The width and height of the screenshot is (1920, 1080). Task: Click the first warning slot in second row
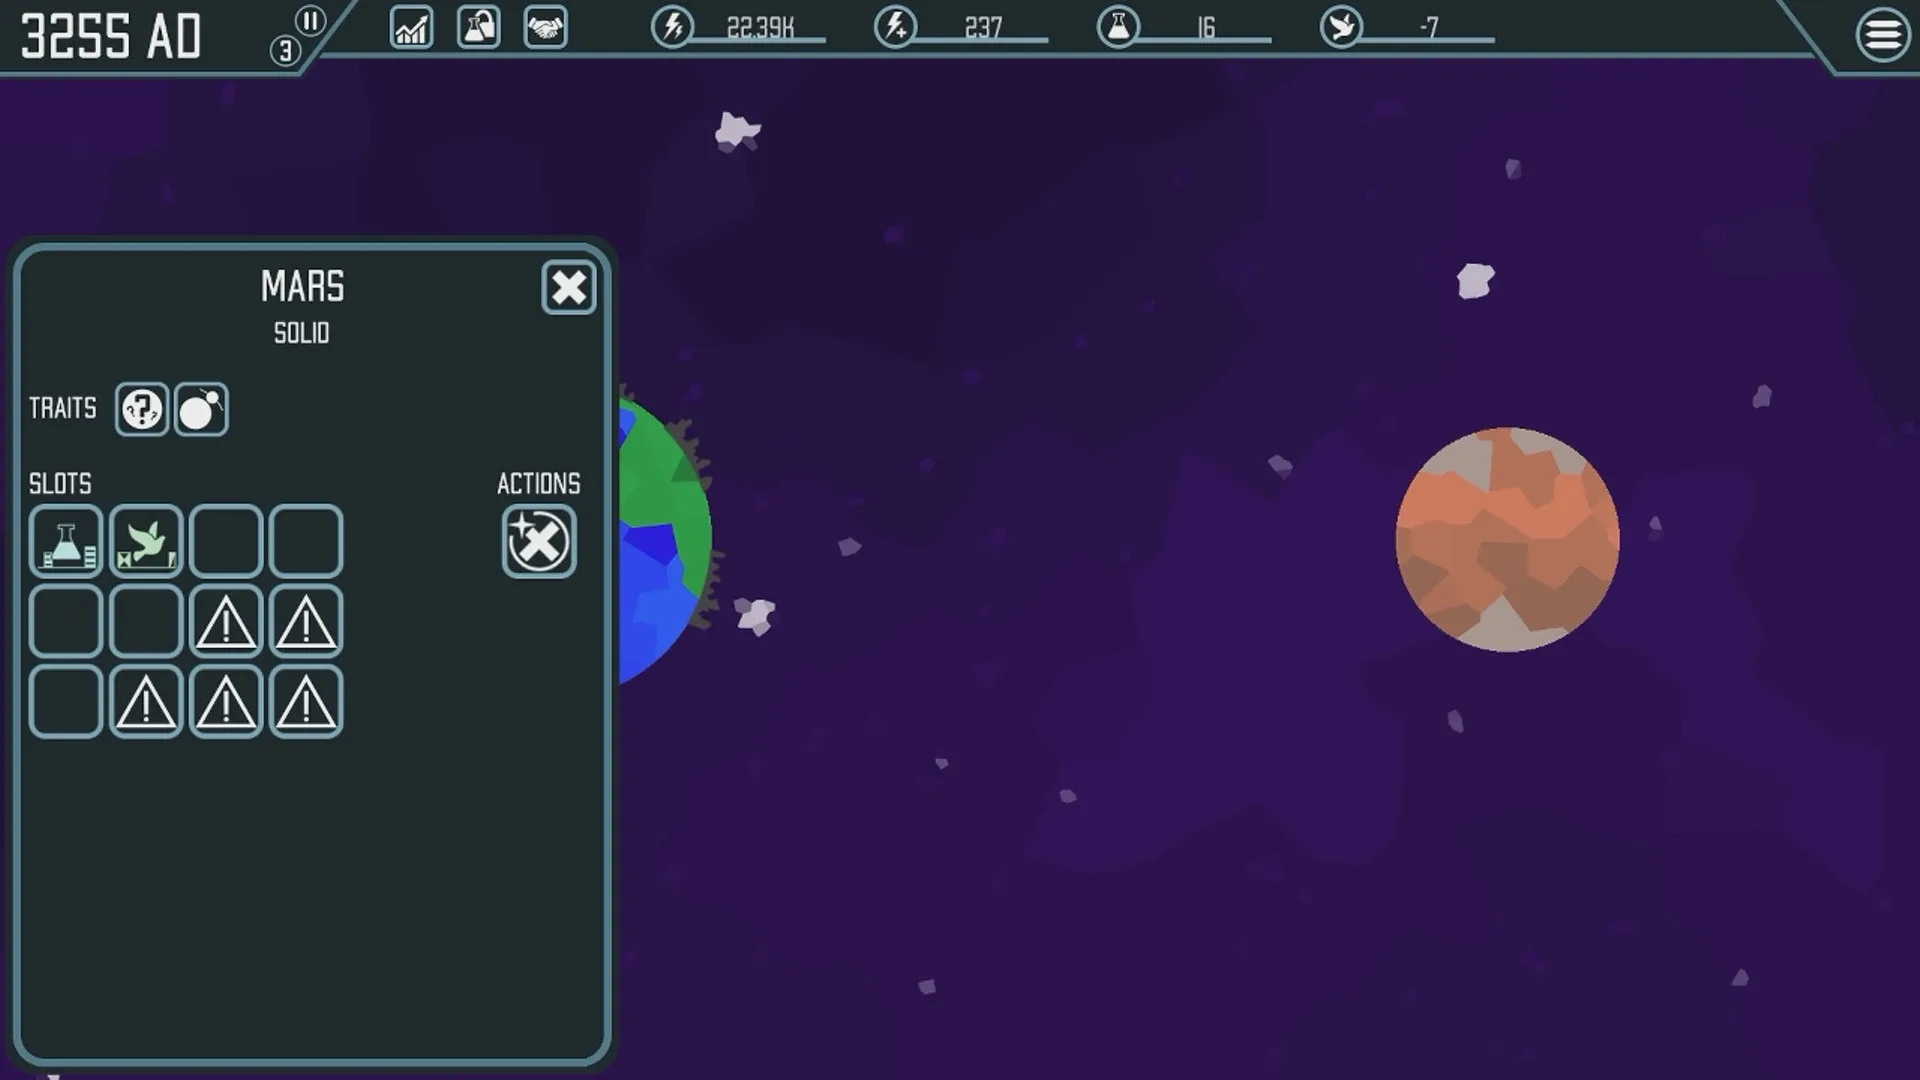tap(226, 622)
